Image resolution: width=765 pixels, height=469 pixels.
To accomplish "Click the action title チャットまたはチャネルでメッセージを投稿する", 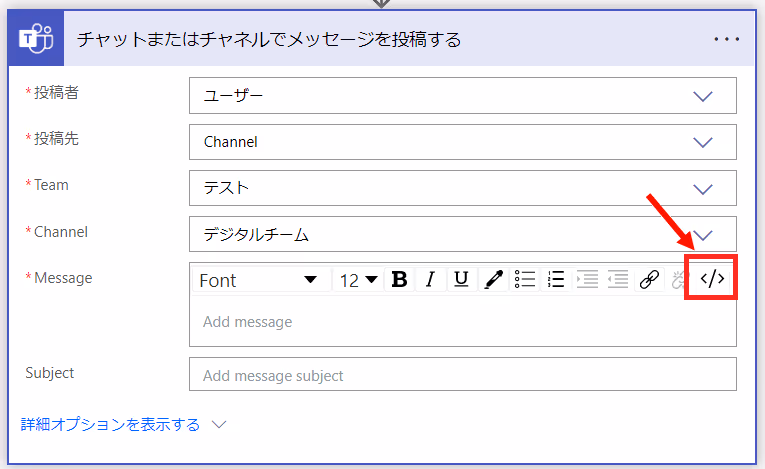I will pyautogui.click(x=269, y=39).
